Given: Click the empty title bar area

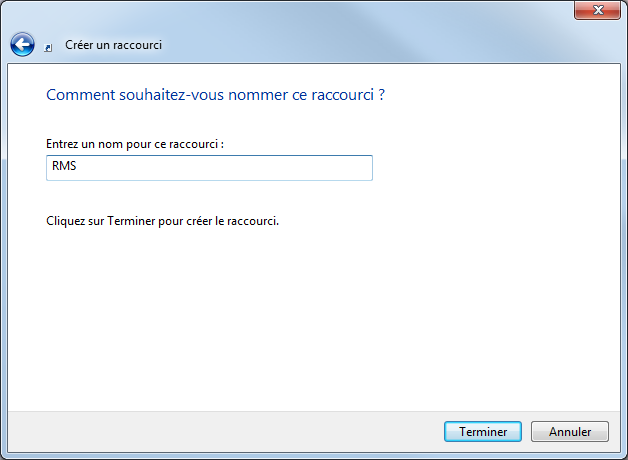Looking at the screenshot, I should [300, 10].
